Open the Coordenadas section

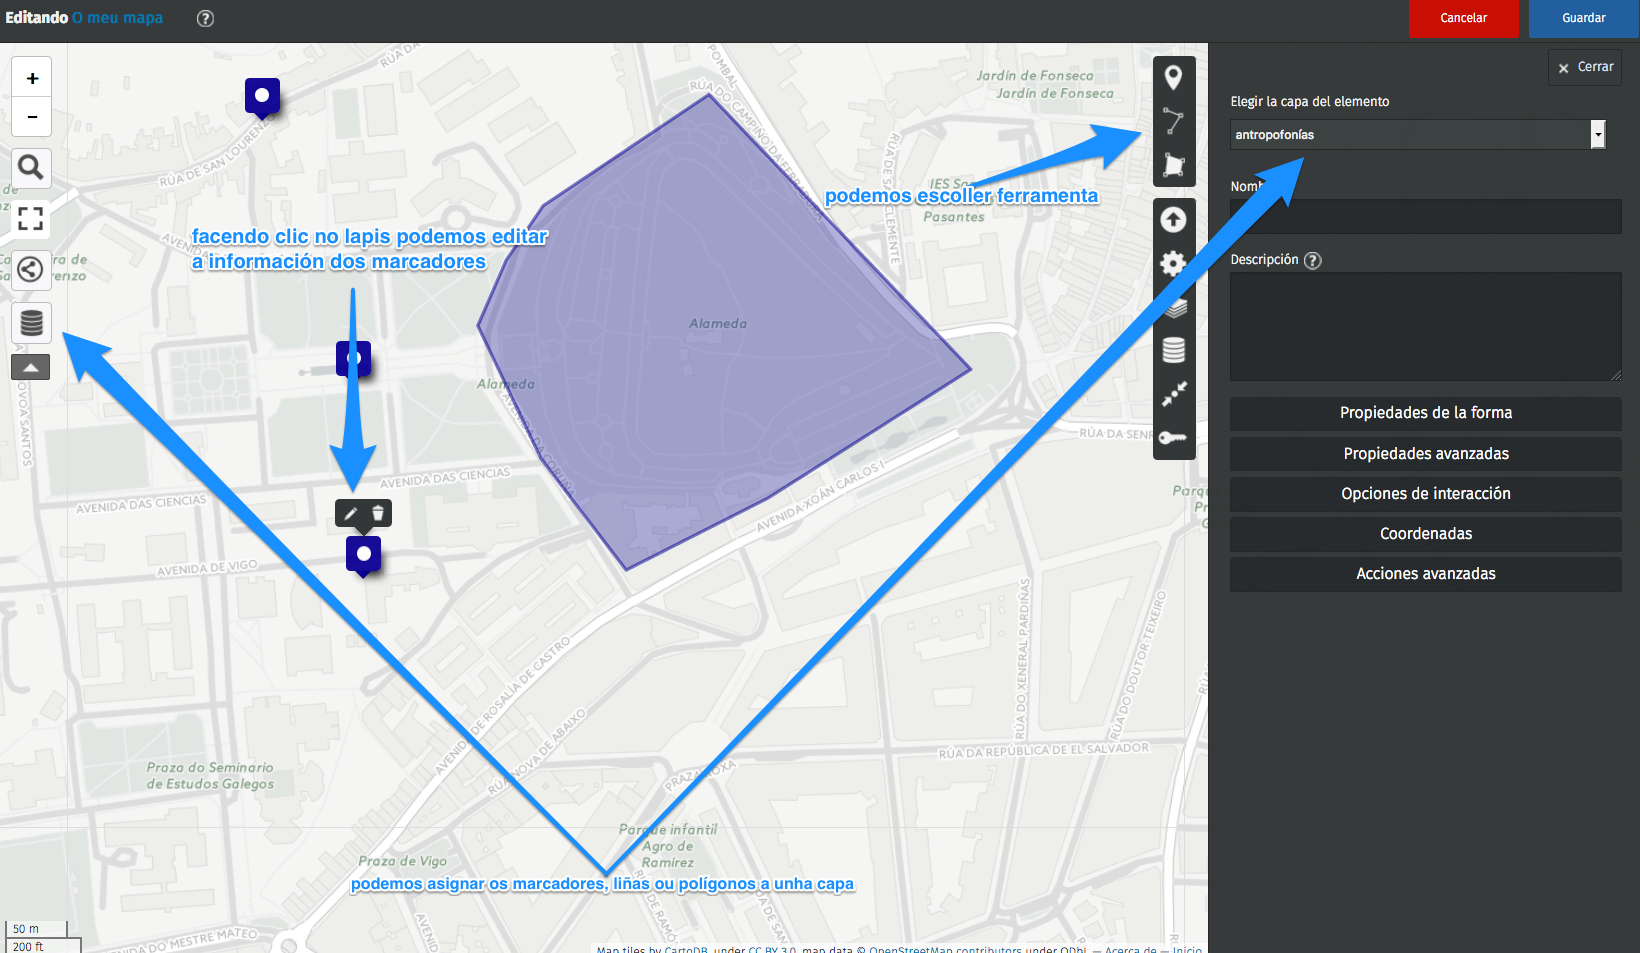[1425, 533]
